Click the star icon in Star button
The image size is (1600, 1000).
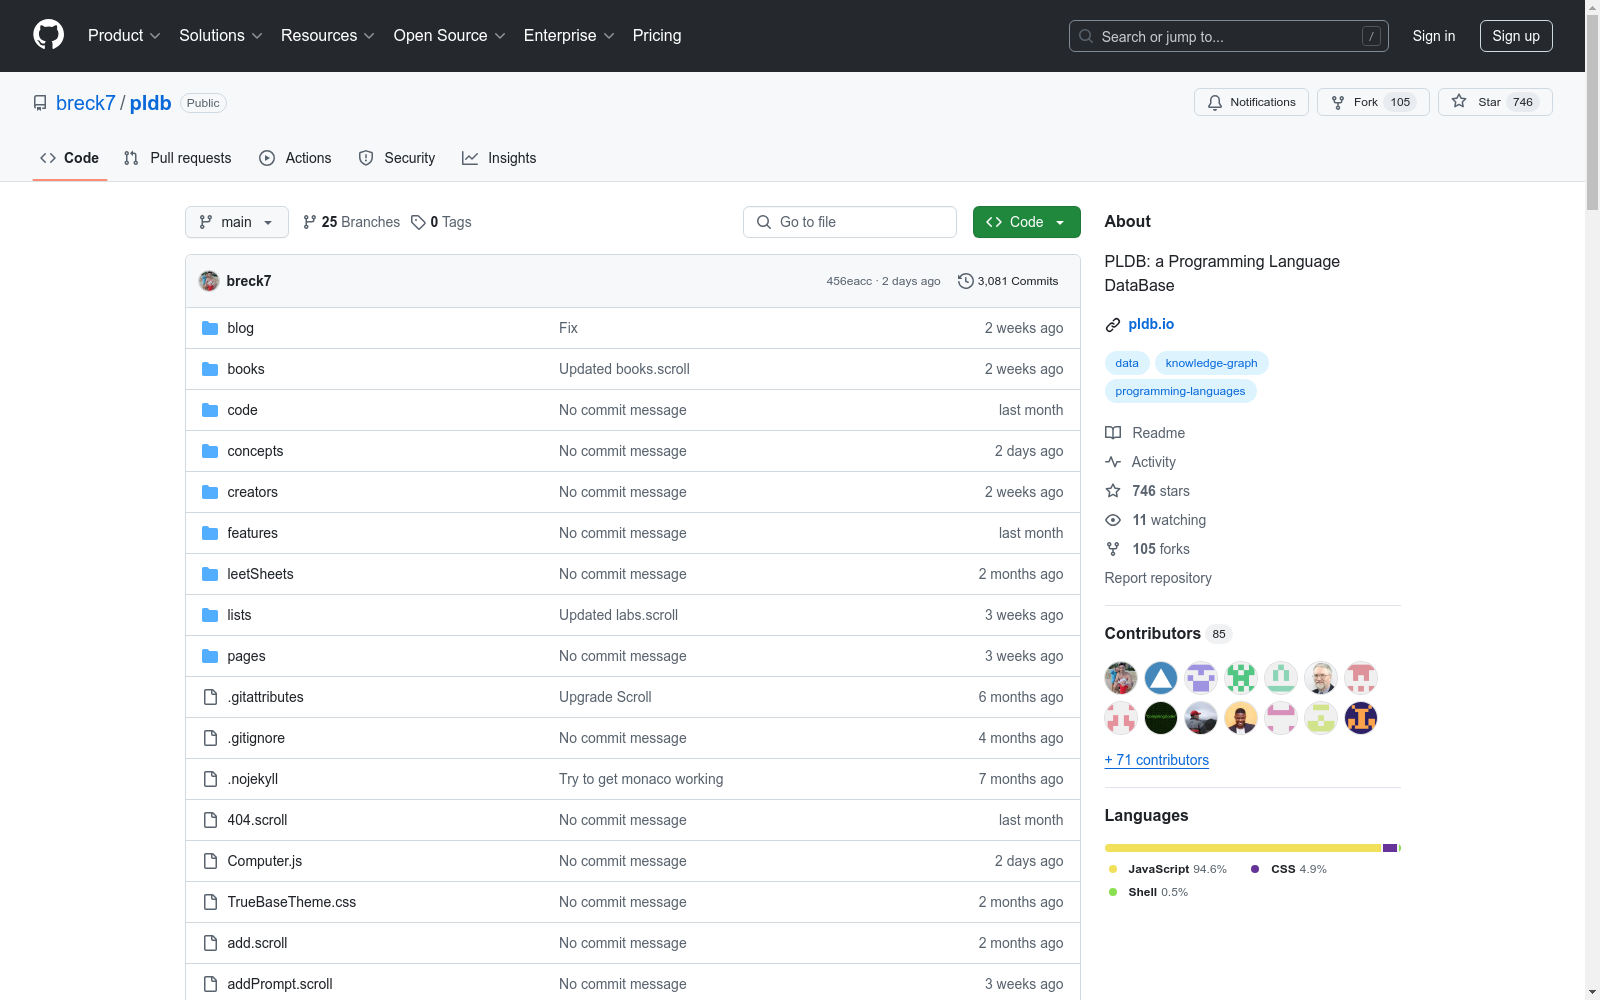click(x=1459, y=102)
